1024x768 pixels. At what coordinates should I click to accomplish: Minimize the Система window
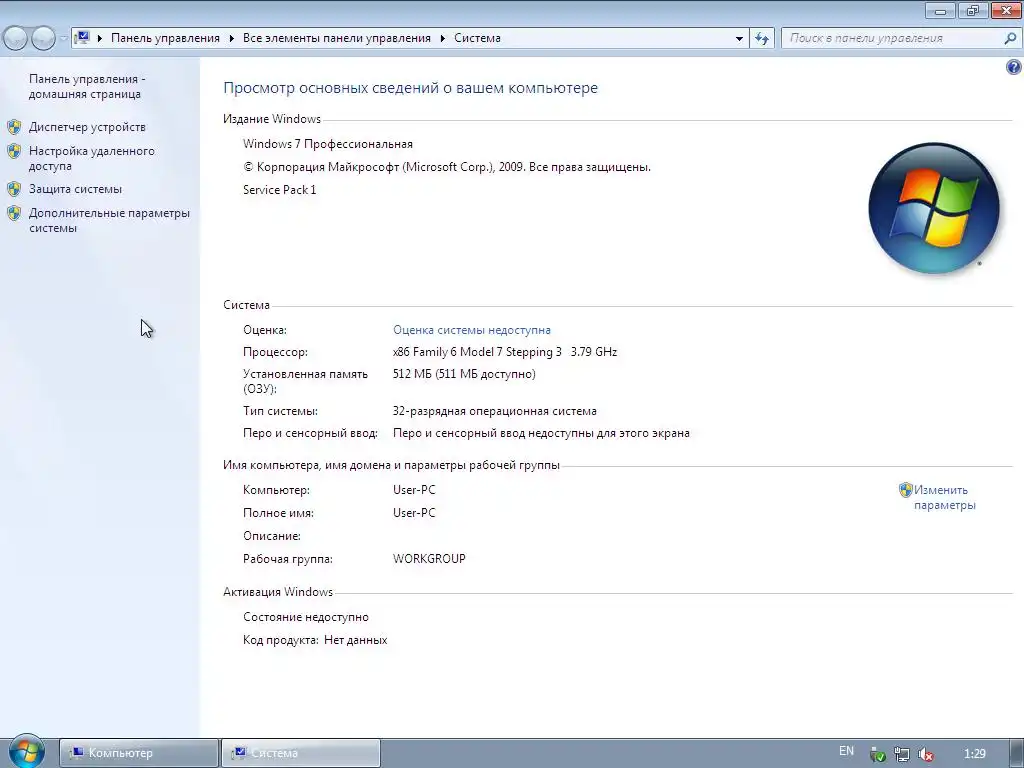[x=940, y=10]
